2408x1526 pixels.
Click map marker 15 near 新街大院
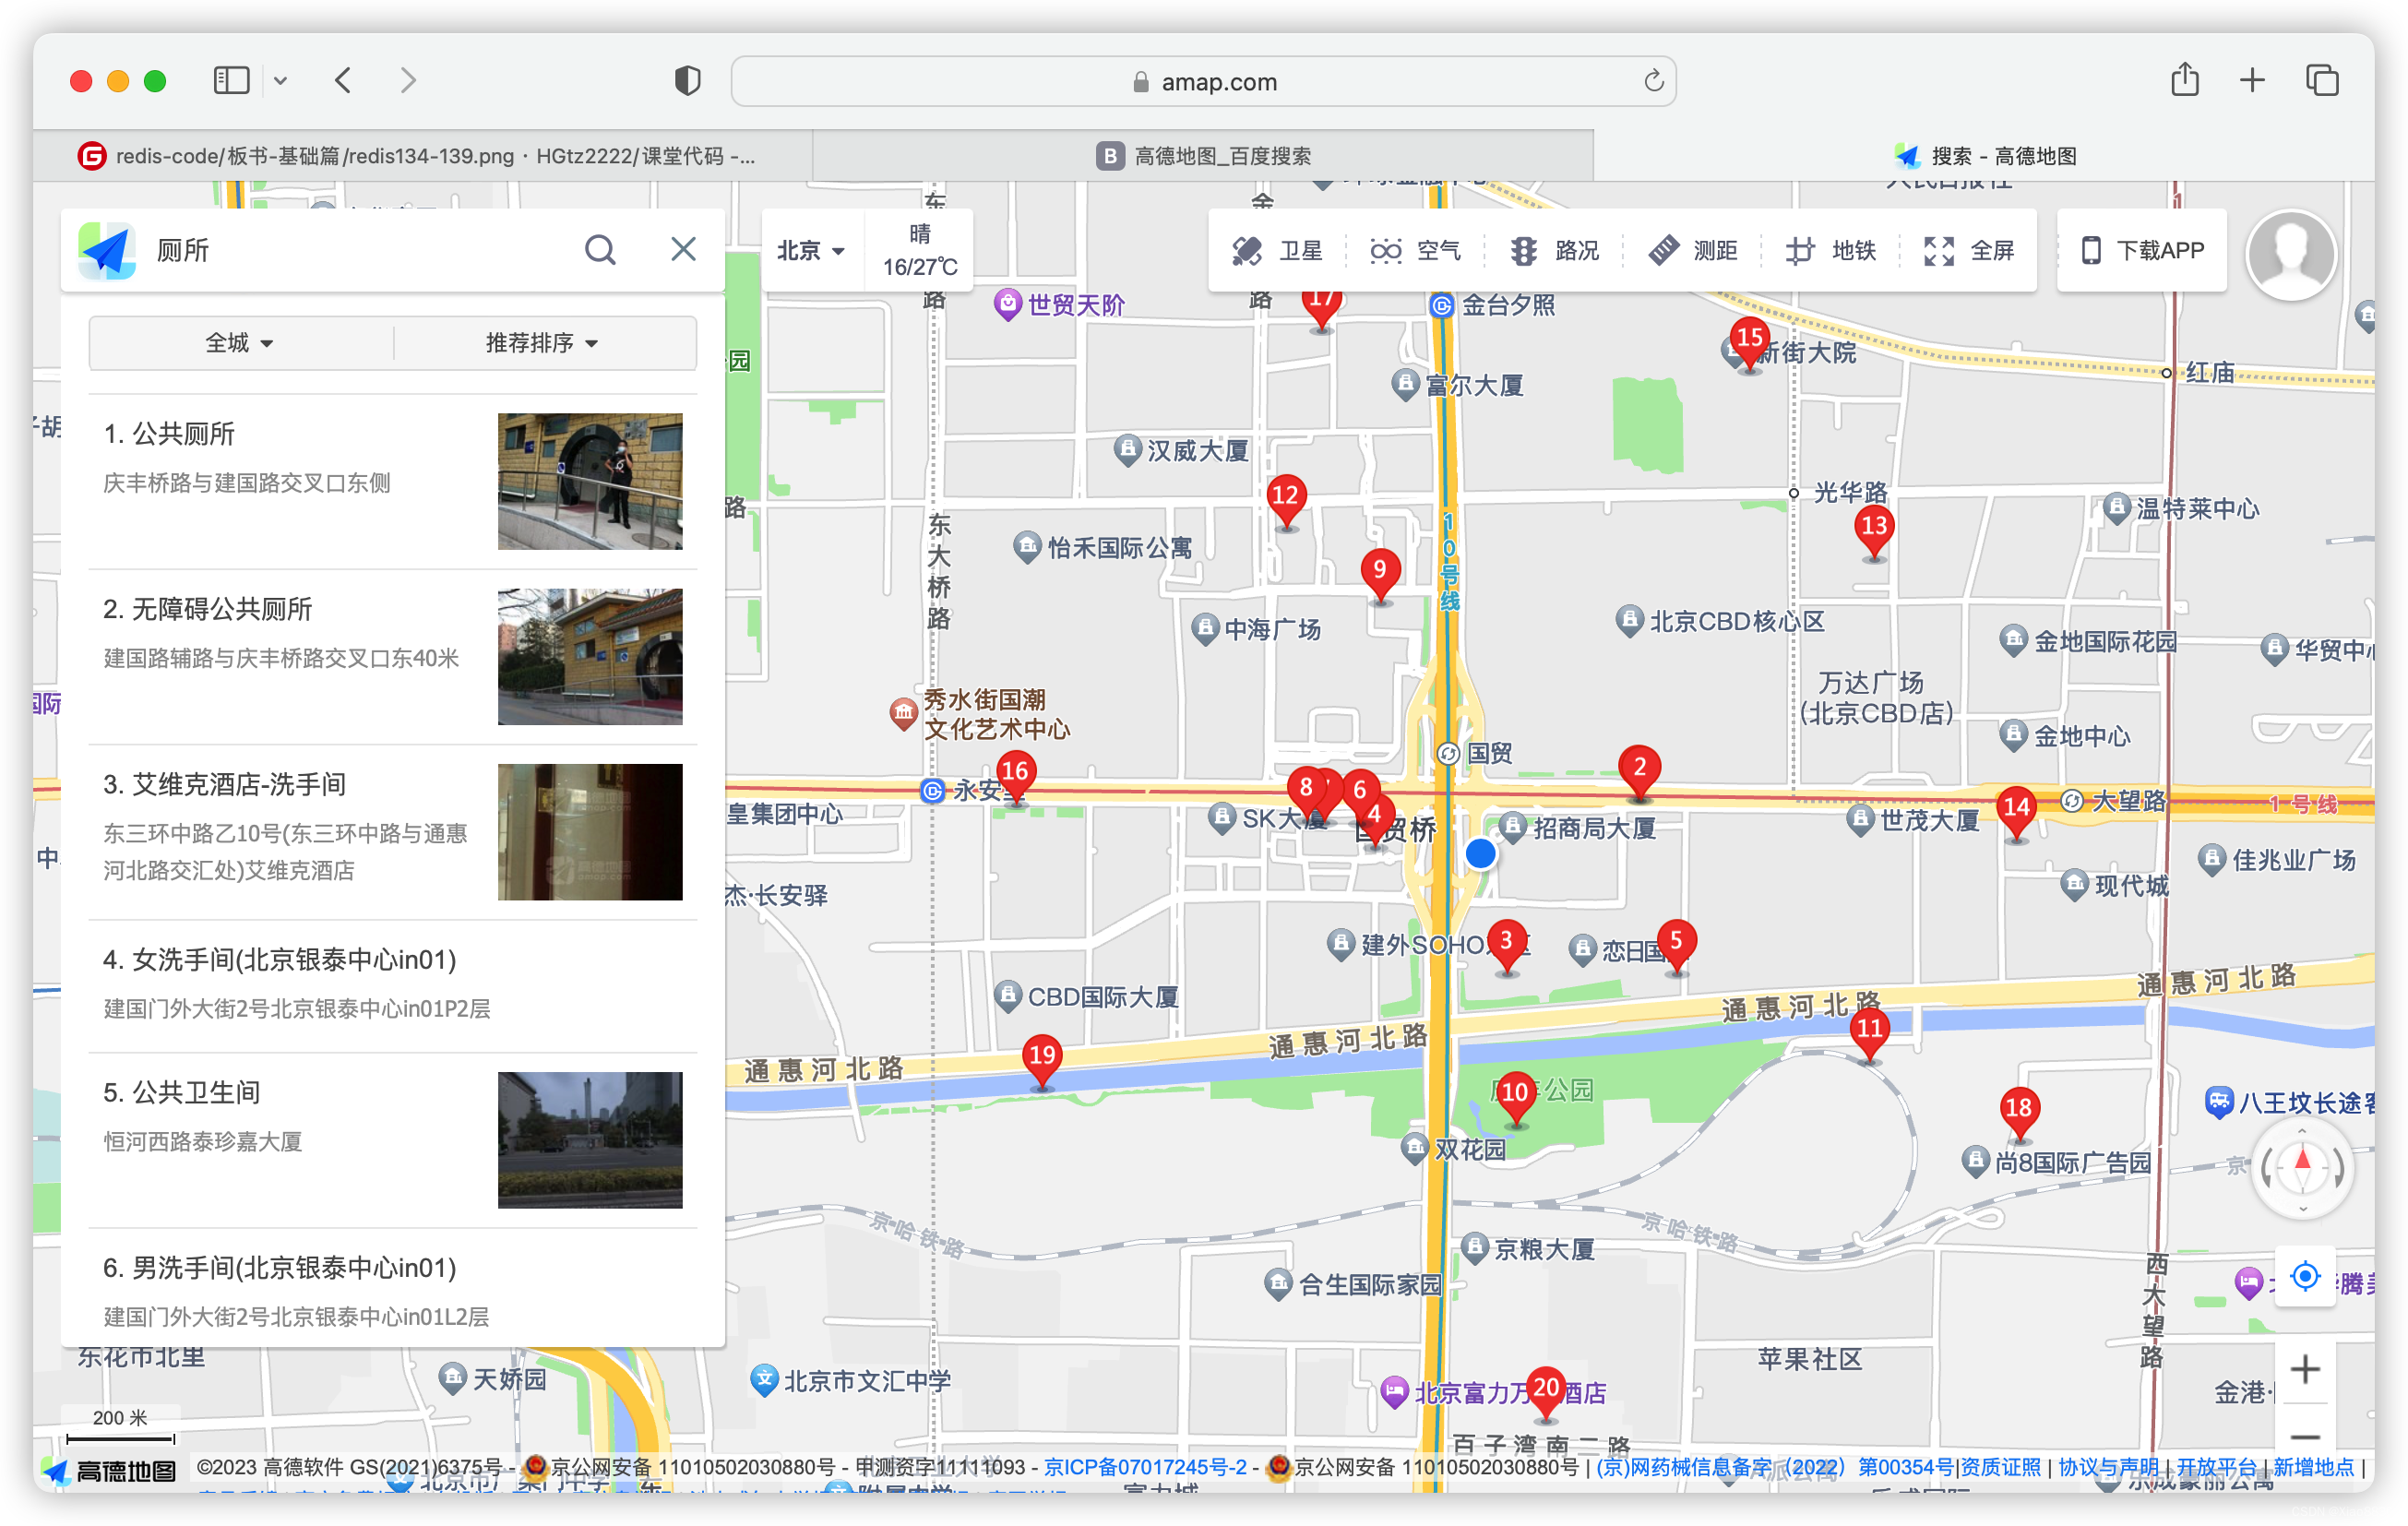point(1749,343)
